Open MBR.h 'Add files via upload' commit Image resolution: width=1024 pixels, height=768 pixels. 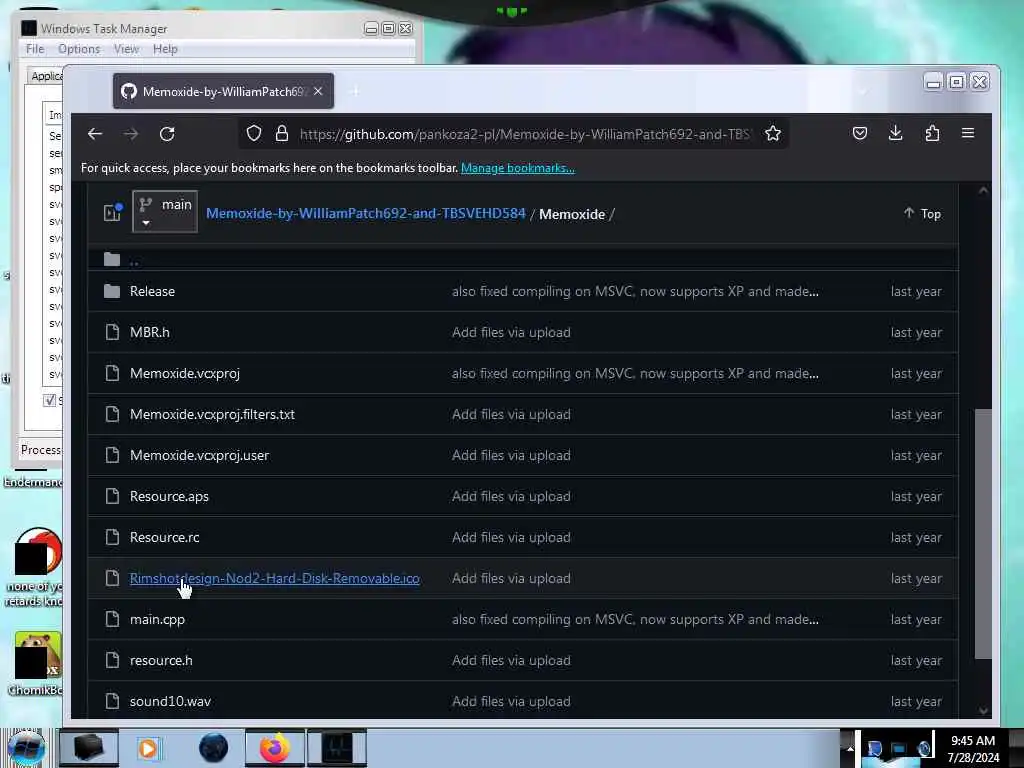tap(511, 332)
